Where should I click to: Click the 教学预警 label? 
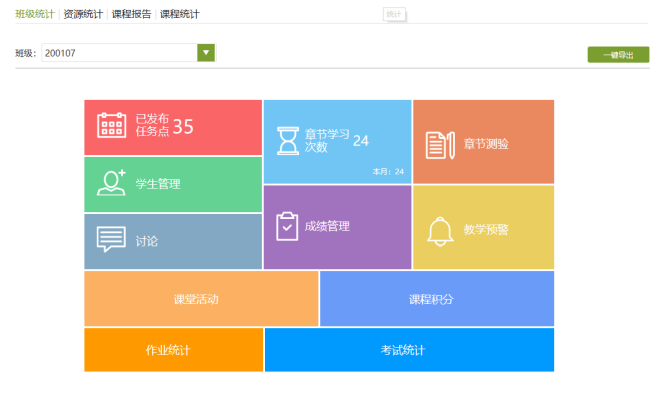coord(486,230)
